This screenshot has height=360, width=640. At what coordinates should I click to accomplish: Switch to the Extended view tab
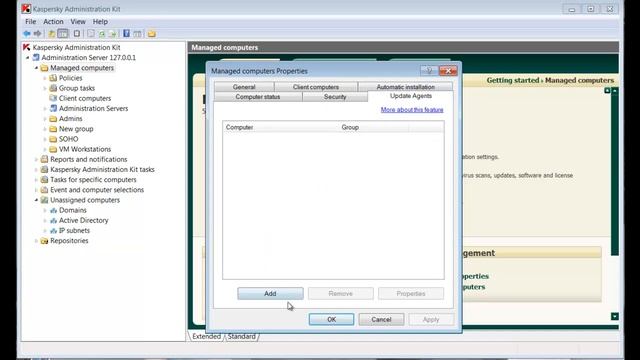(x=206, y=336)
